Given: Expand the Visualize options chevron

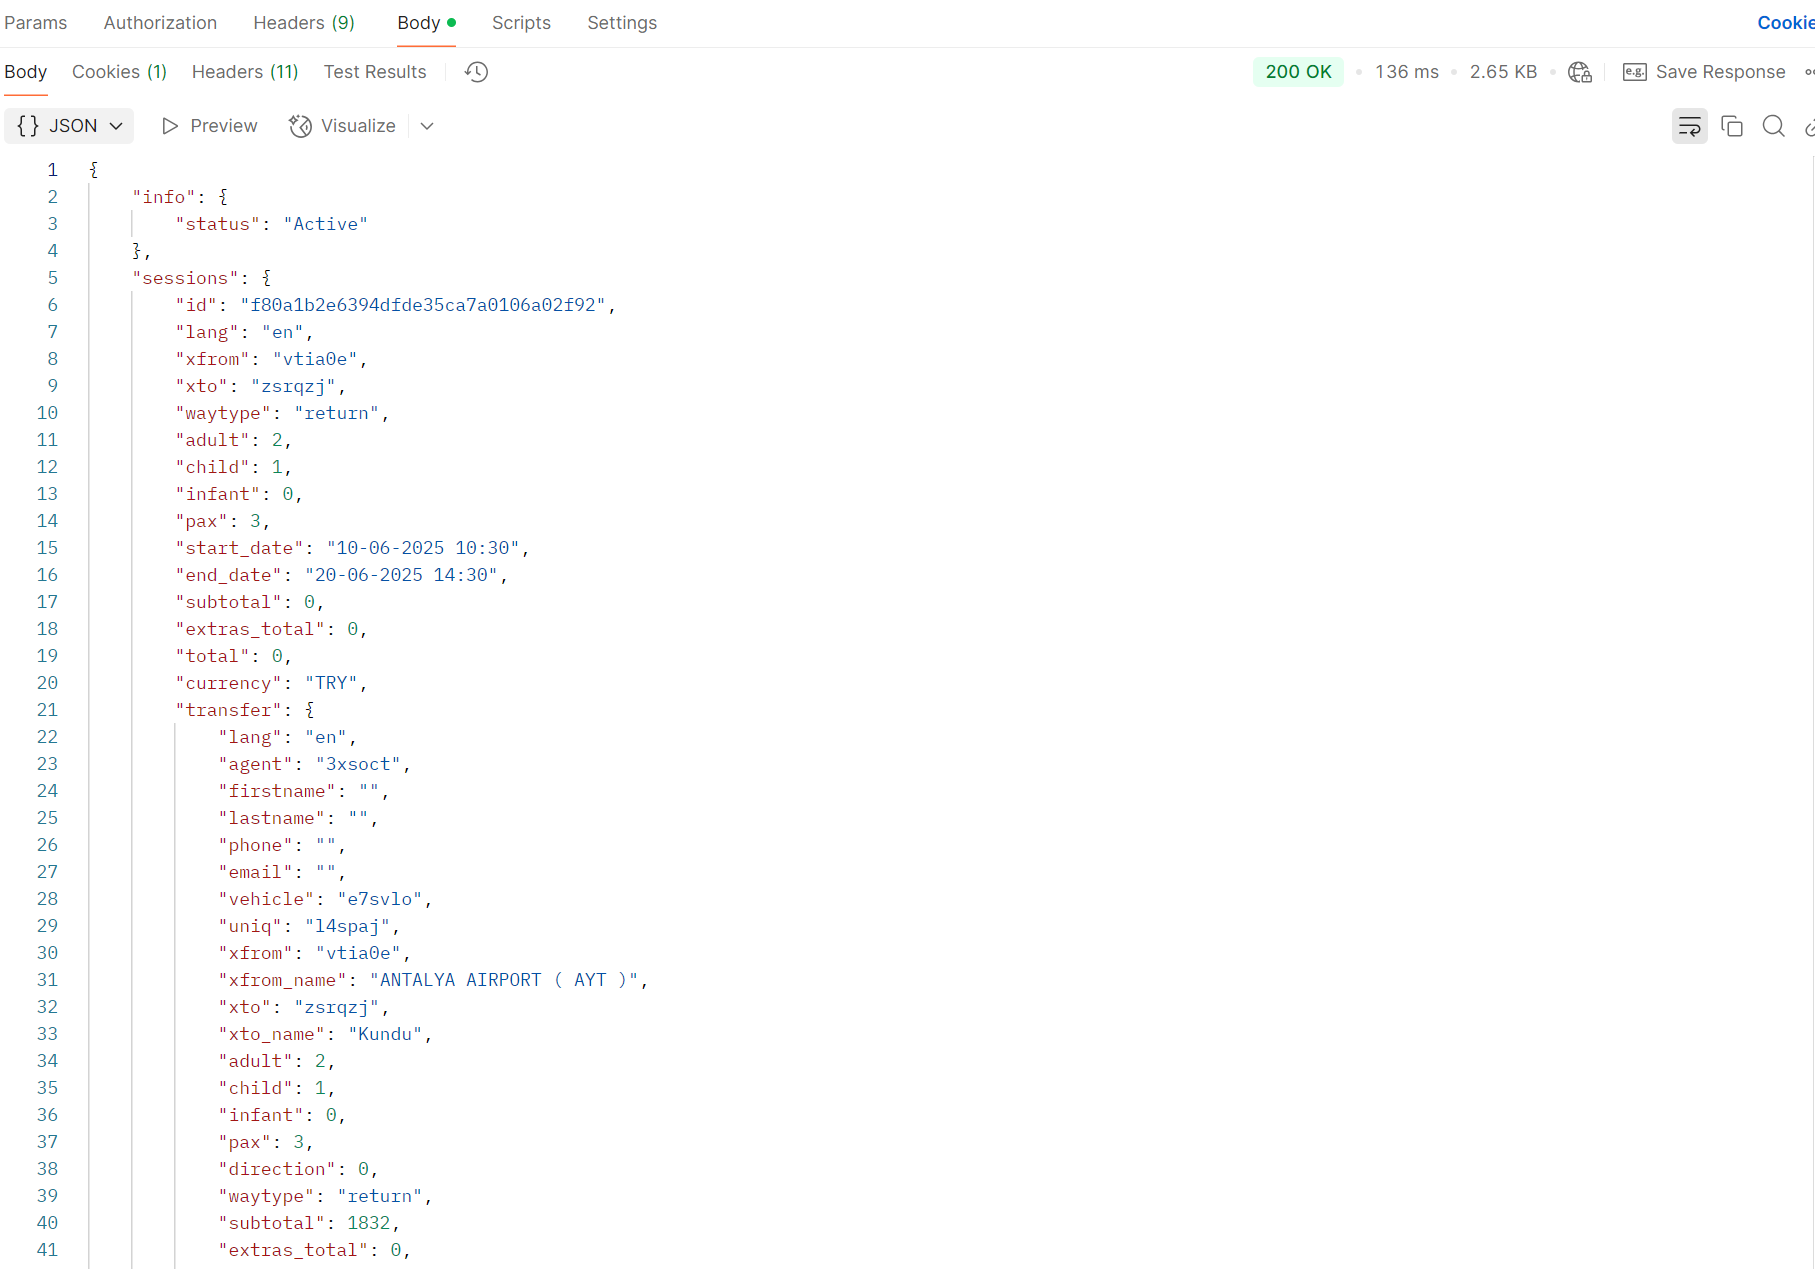Looking at the screenshot, I should point(427,126).
